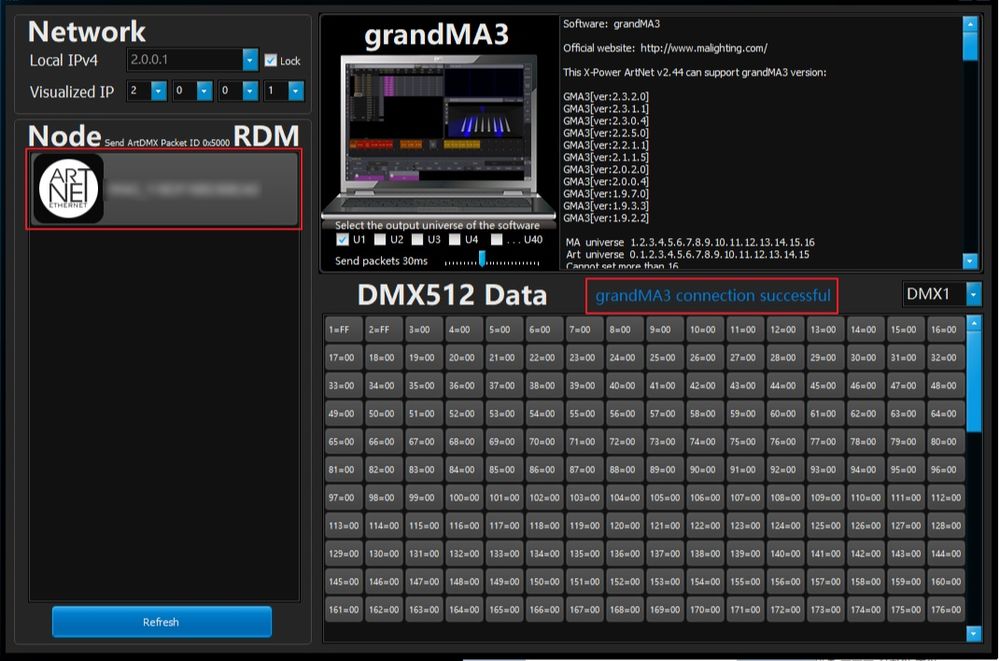This screenshot has height=661, width=1000.
Task: Click DMX channel cell 176=00
Action: [x=946, y=610]
